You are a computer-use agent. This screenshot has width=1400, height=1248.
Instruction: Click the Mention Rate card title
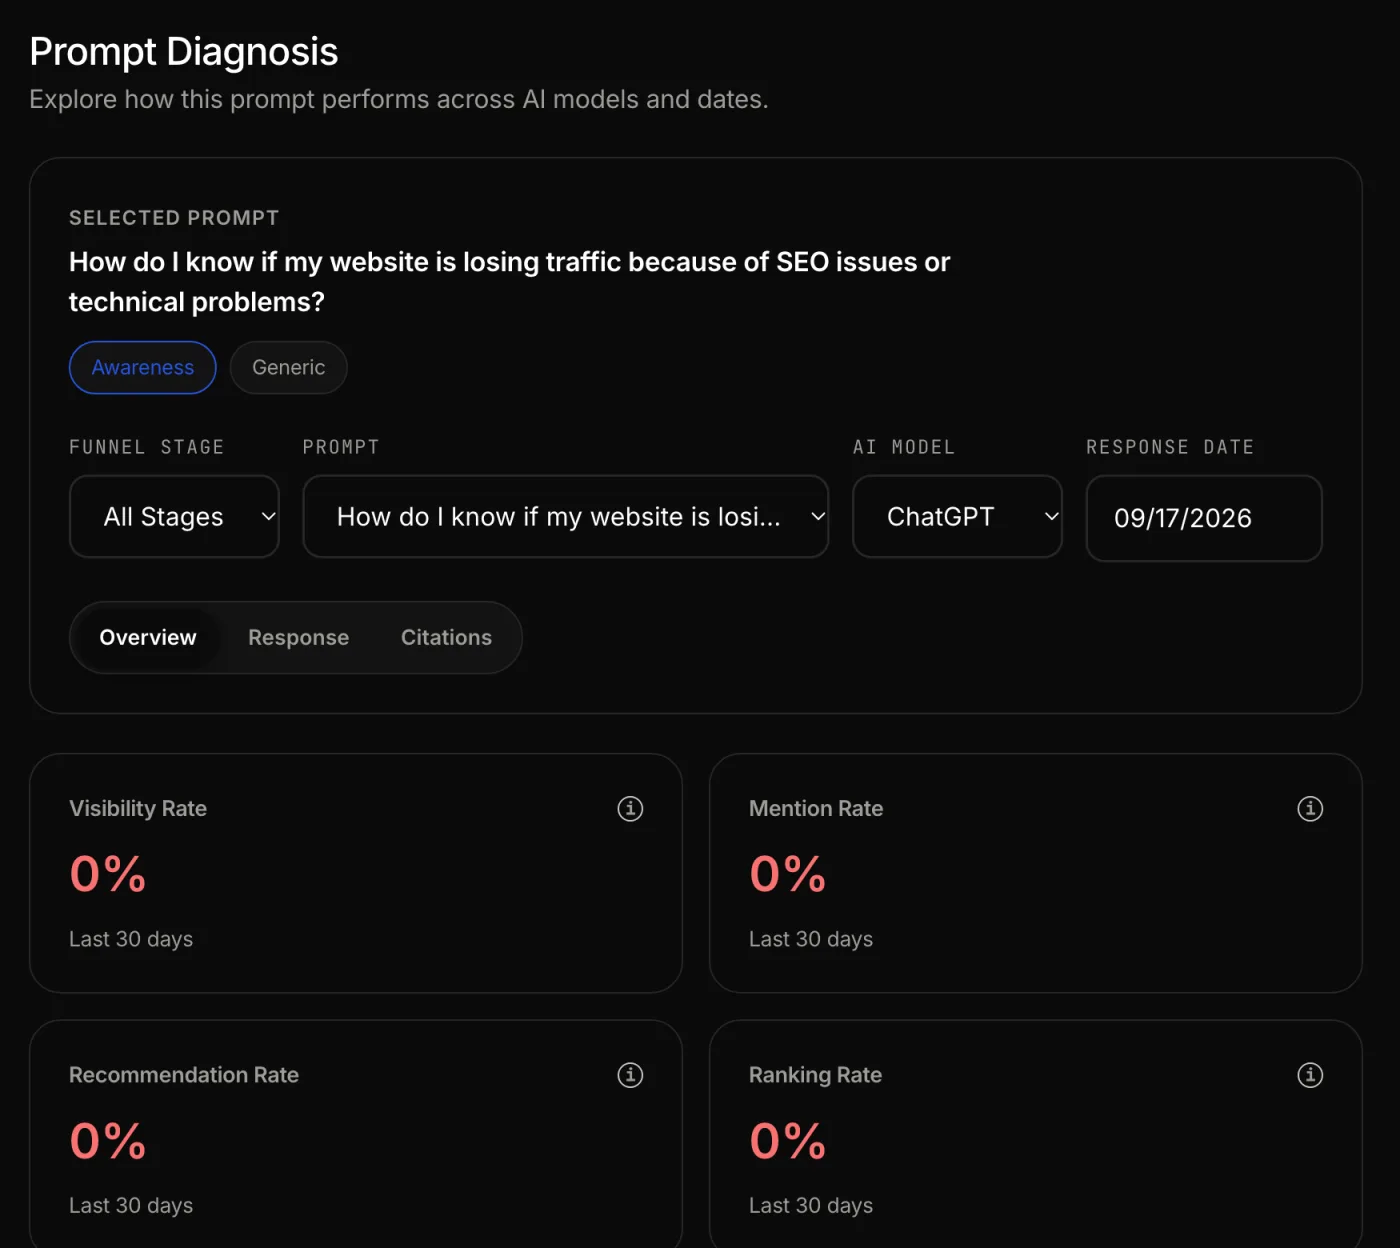(x=816, y=808)
